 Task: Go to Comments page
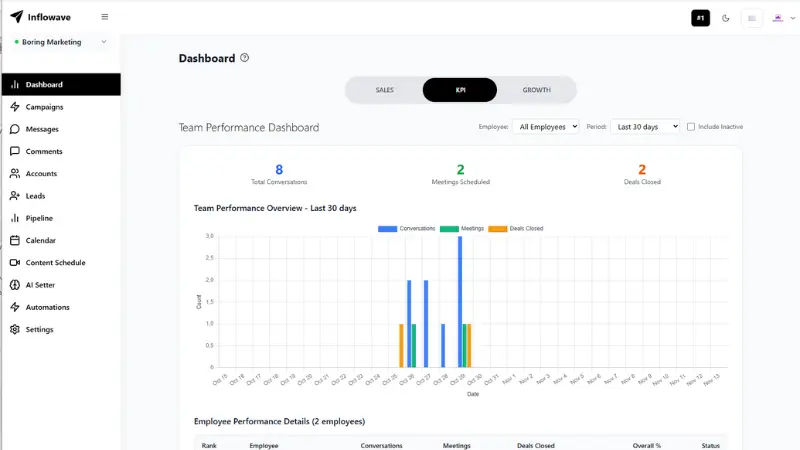coord(61,151)
